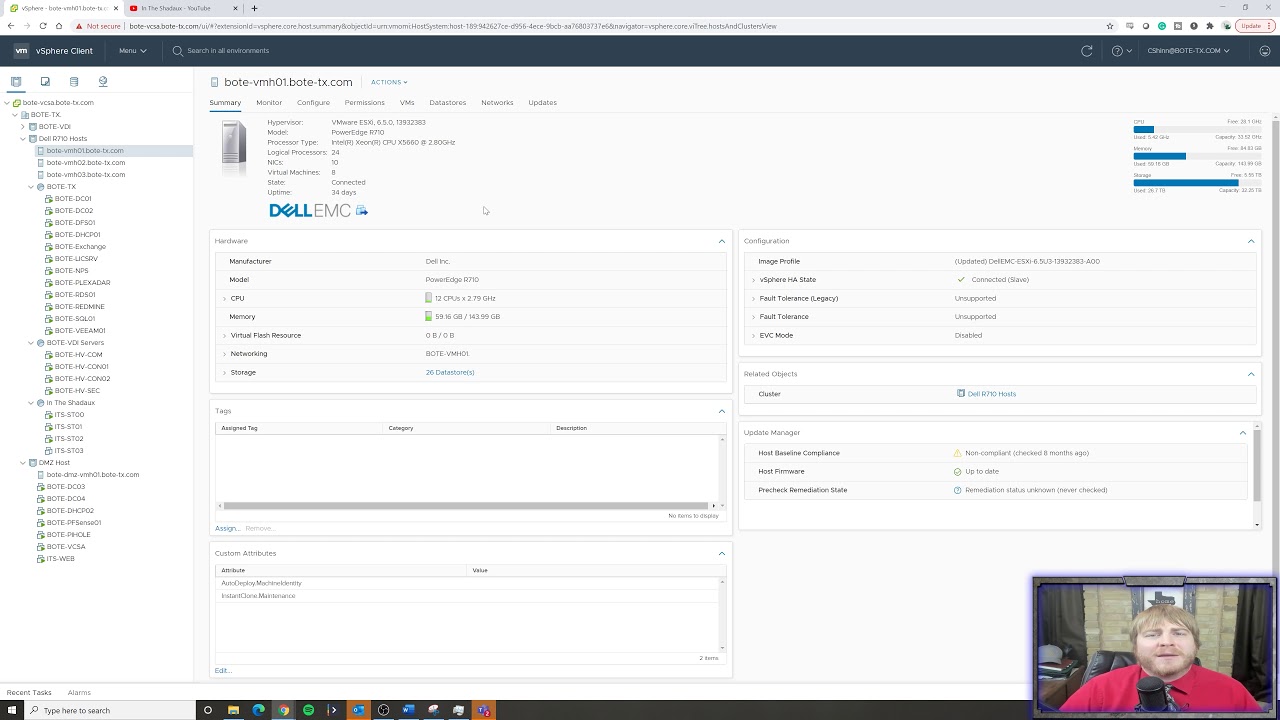Click the host server image thumbnail
Viewport: 1280px width, 720px height.
click(x=234, y=149)
